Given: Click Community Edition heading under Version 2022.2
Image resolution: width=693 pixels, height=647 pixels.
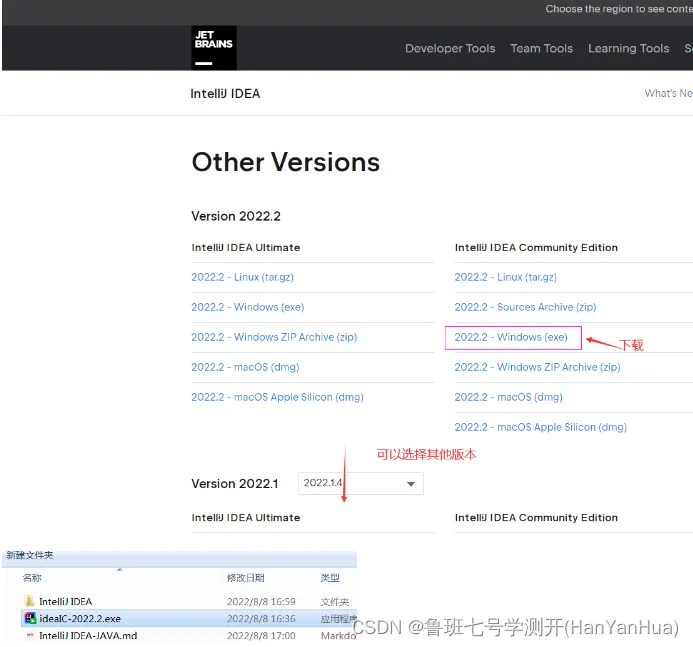Looking at the screenshot, I should click(536, 247).
